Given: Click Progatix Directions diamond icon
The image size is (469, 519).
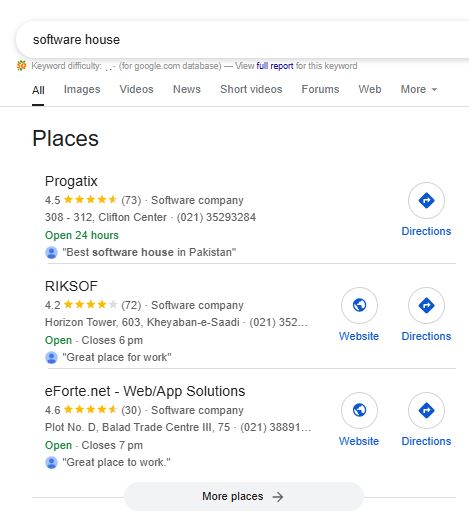Looking at the screenshot, I should (426, 200).
